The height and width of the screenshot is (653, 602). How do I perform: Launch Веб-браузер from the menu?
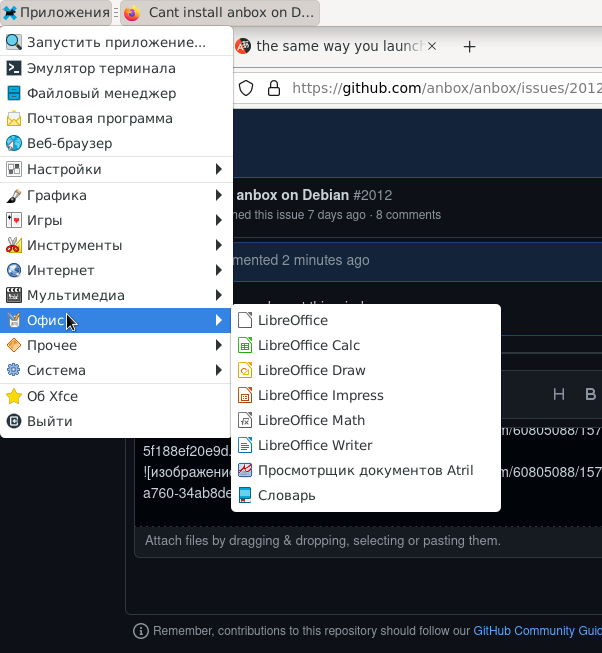click(116, 143)
